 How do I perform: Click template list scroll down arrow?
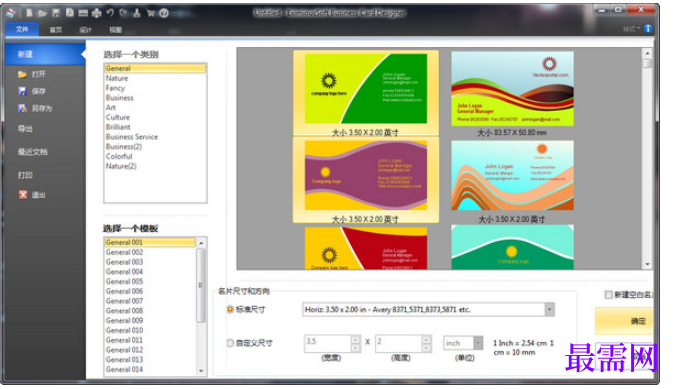click(201, 370)
